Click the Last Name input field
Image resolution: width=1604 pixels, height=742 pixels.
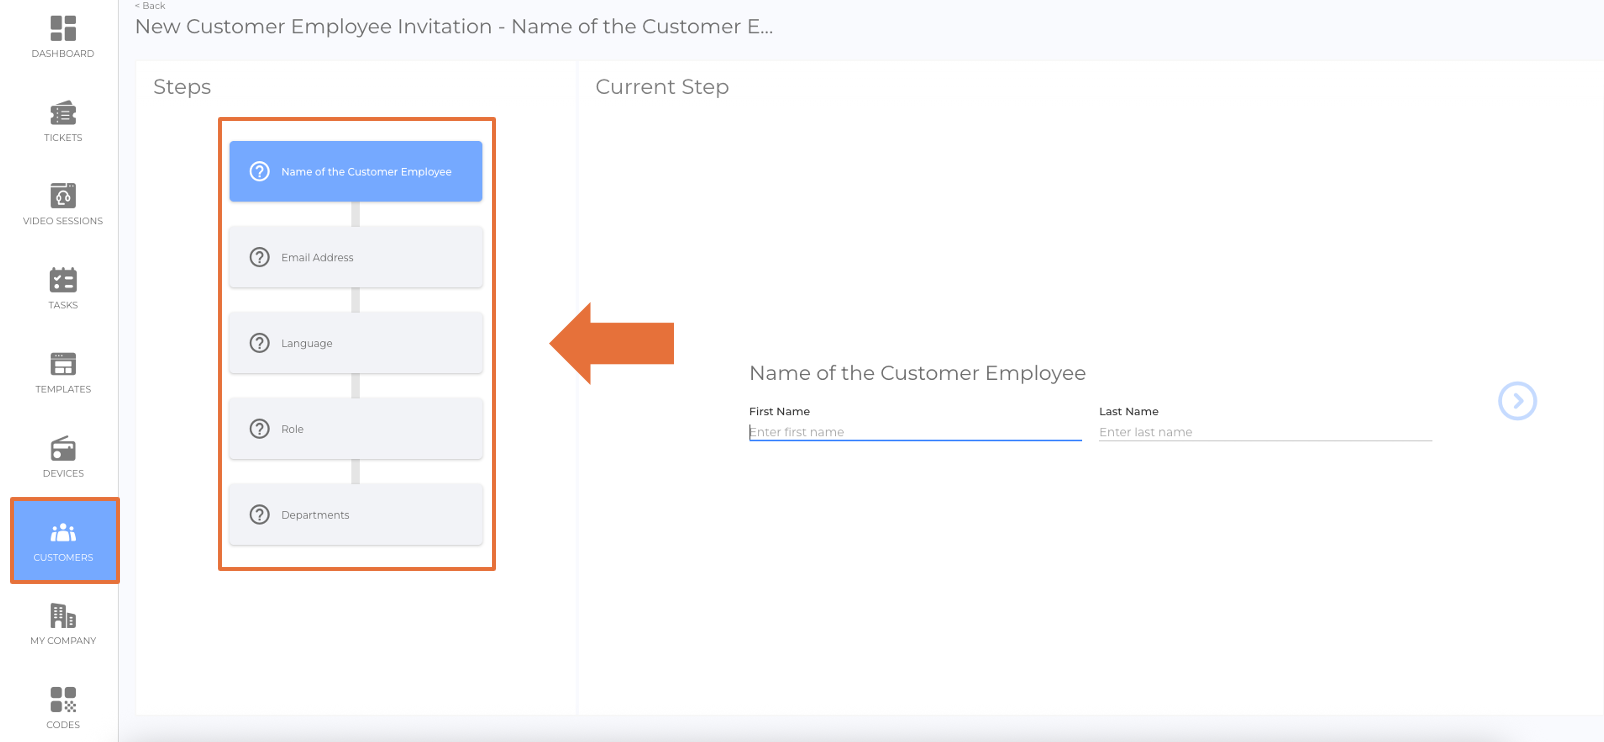tap(1264, 432)
